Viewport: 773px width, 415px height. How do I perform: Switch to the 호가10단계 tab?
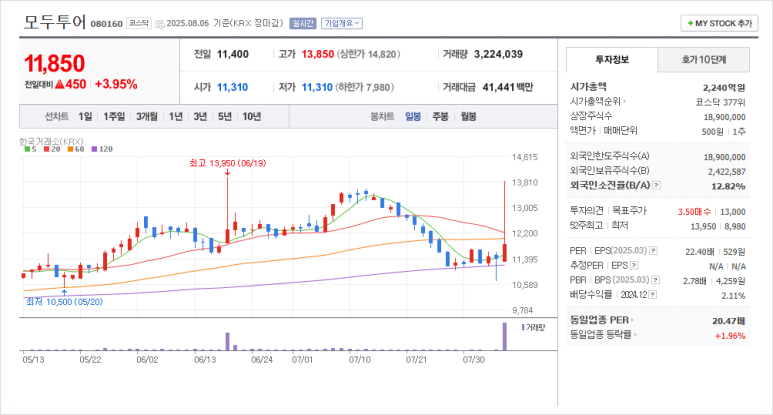tap(703, 60)
